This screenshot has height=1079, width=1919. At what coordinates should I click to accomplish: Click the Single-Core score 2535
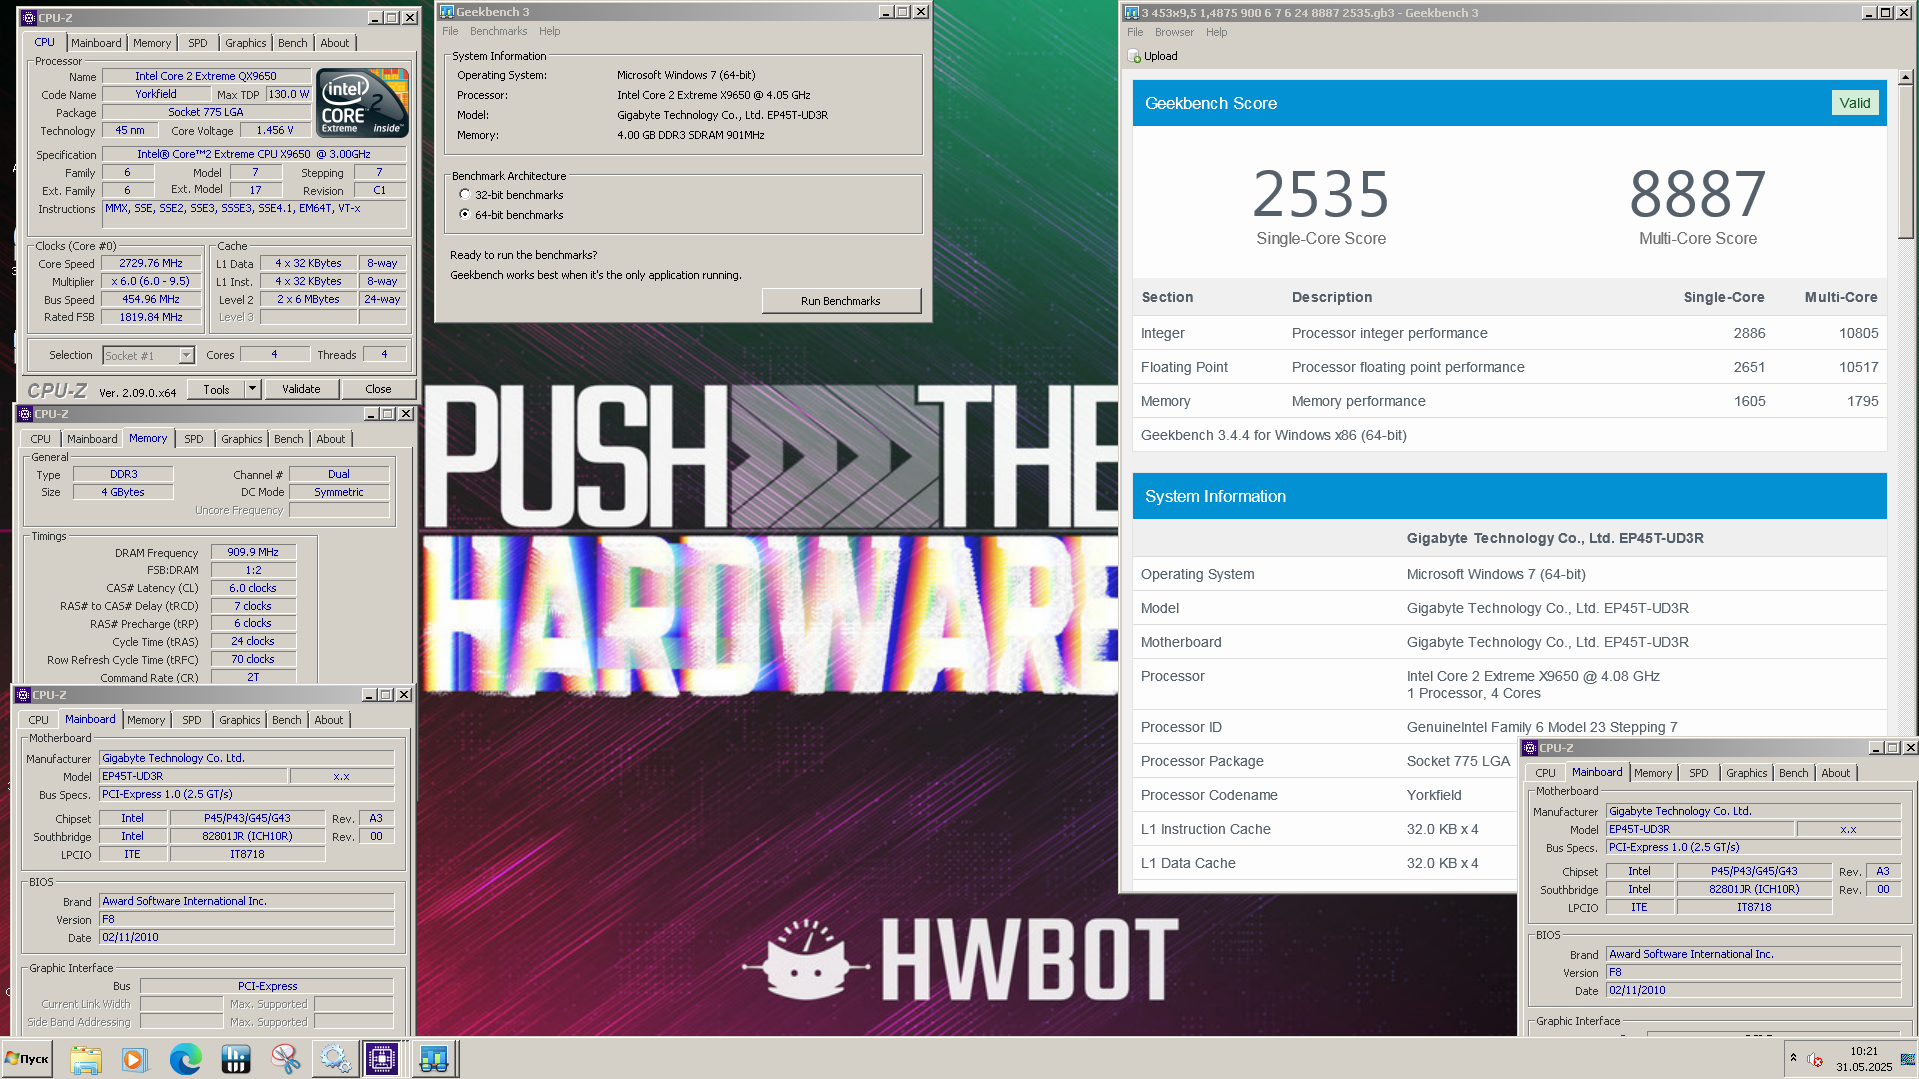pos(1321,195)
